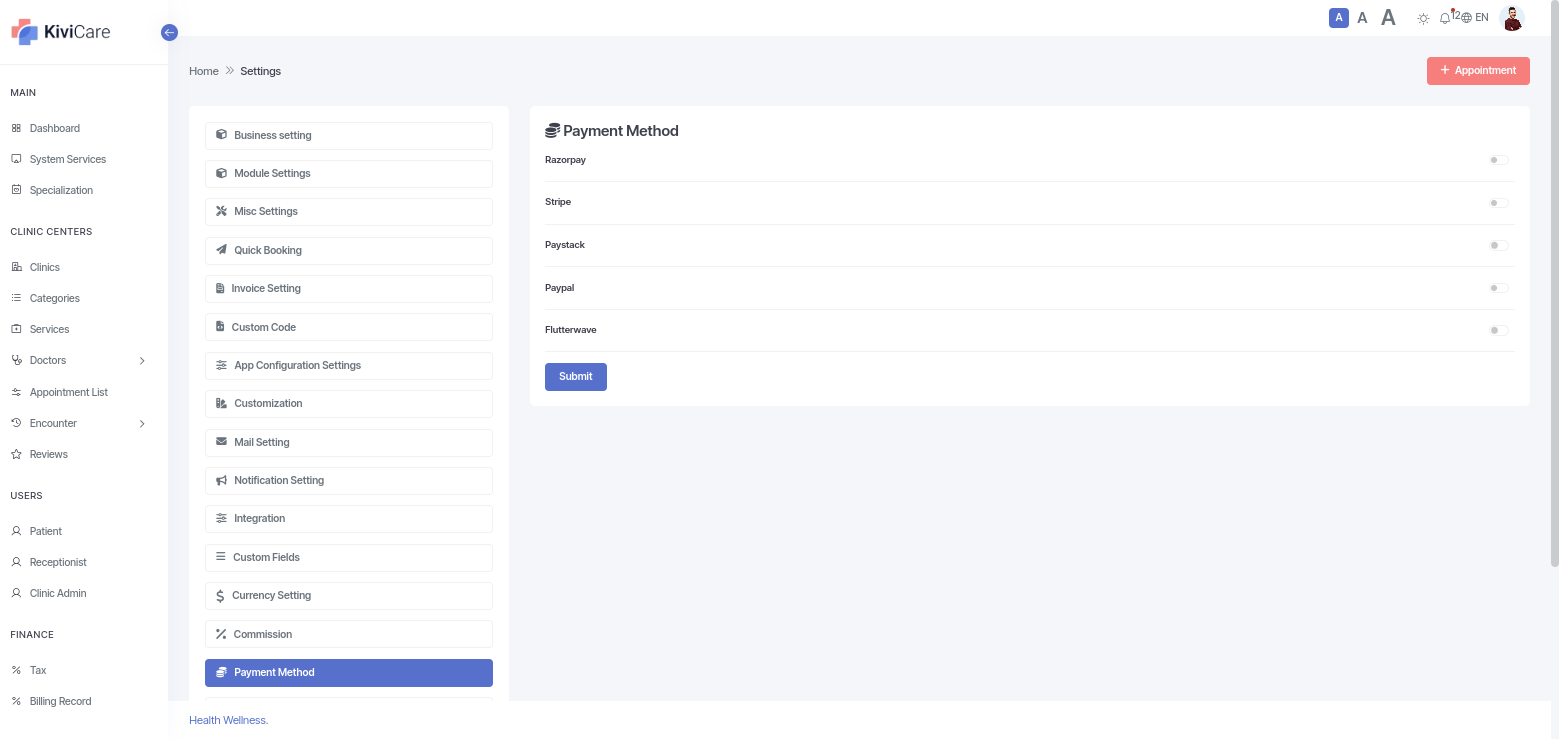
Task: Expand the Doctors submenu chevron
Action: pyautogui.click(x=142, y=360)
